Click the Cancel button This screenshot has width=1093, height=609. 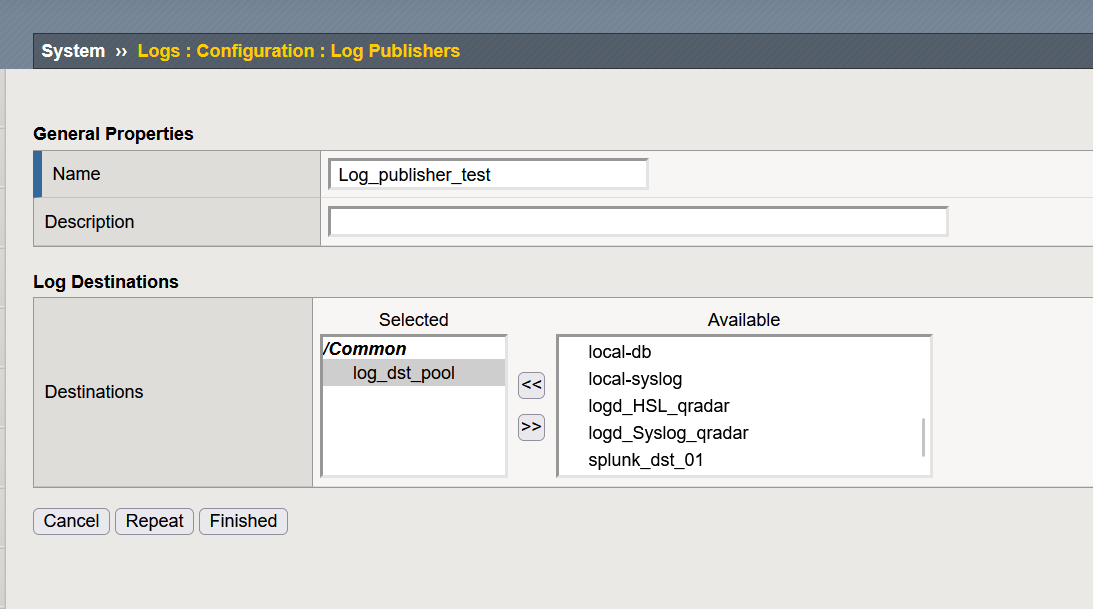coord(71,521)
